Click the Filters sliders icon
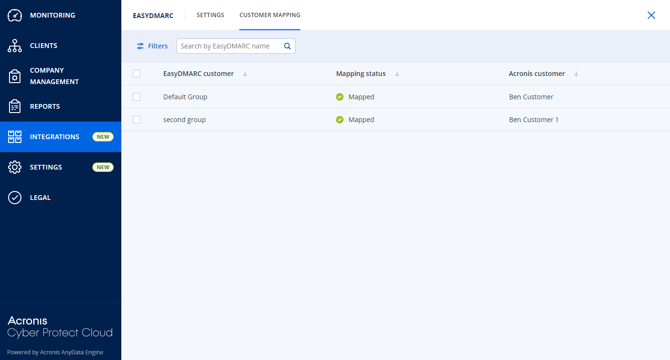Screen dimensions: 670x360 click(140, 46)
